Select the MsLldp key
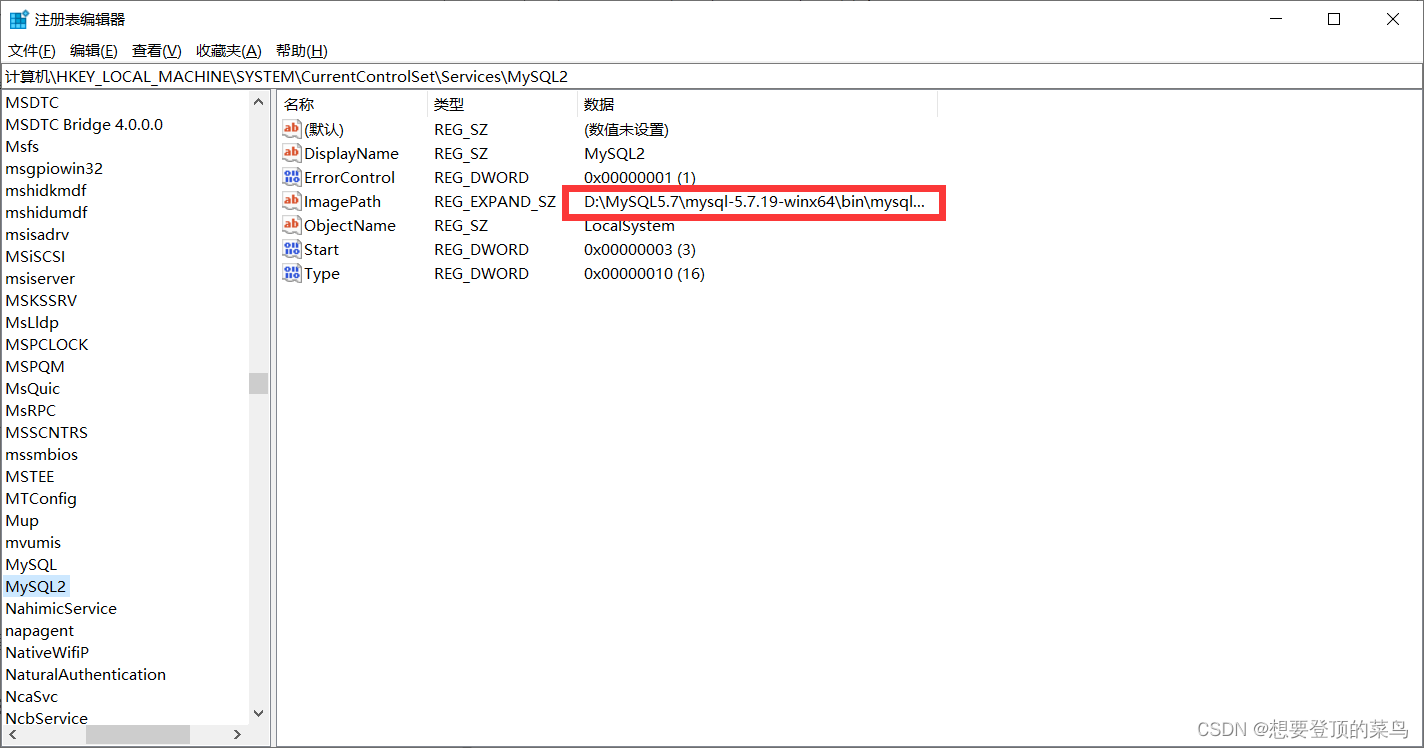Screen dimensions: 1424x748 pos(32,322)
